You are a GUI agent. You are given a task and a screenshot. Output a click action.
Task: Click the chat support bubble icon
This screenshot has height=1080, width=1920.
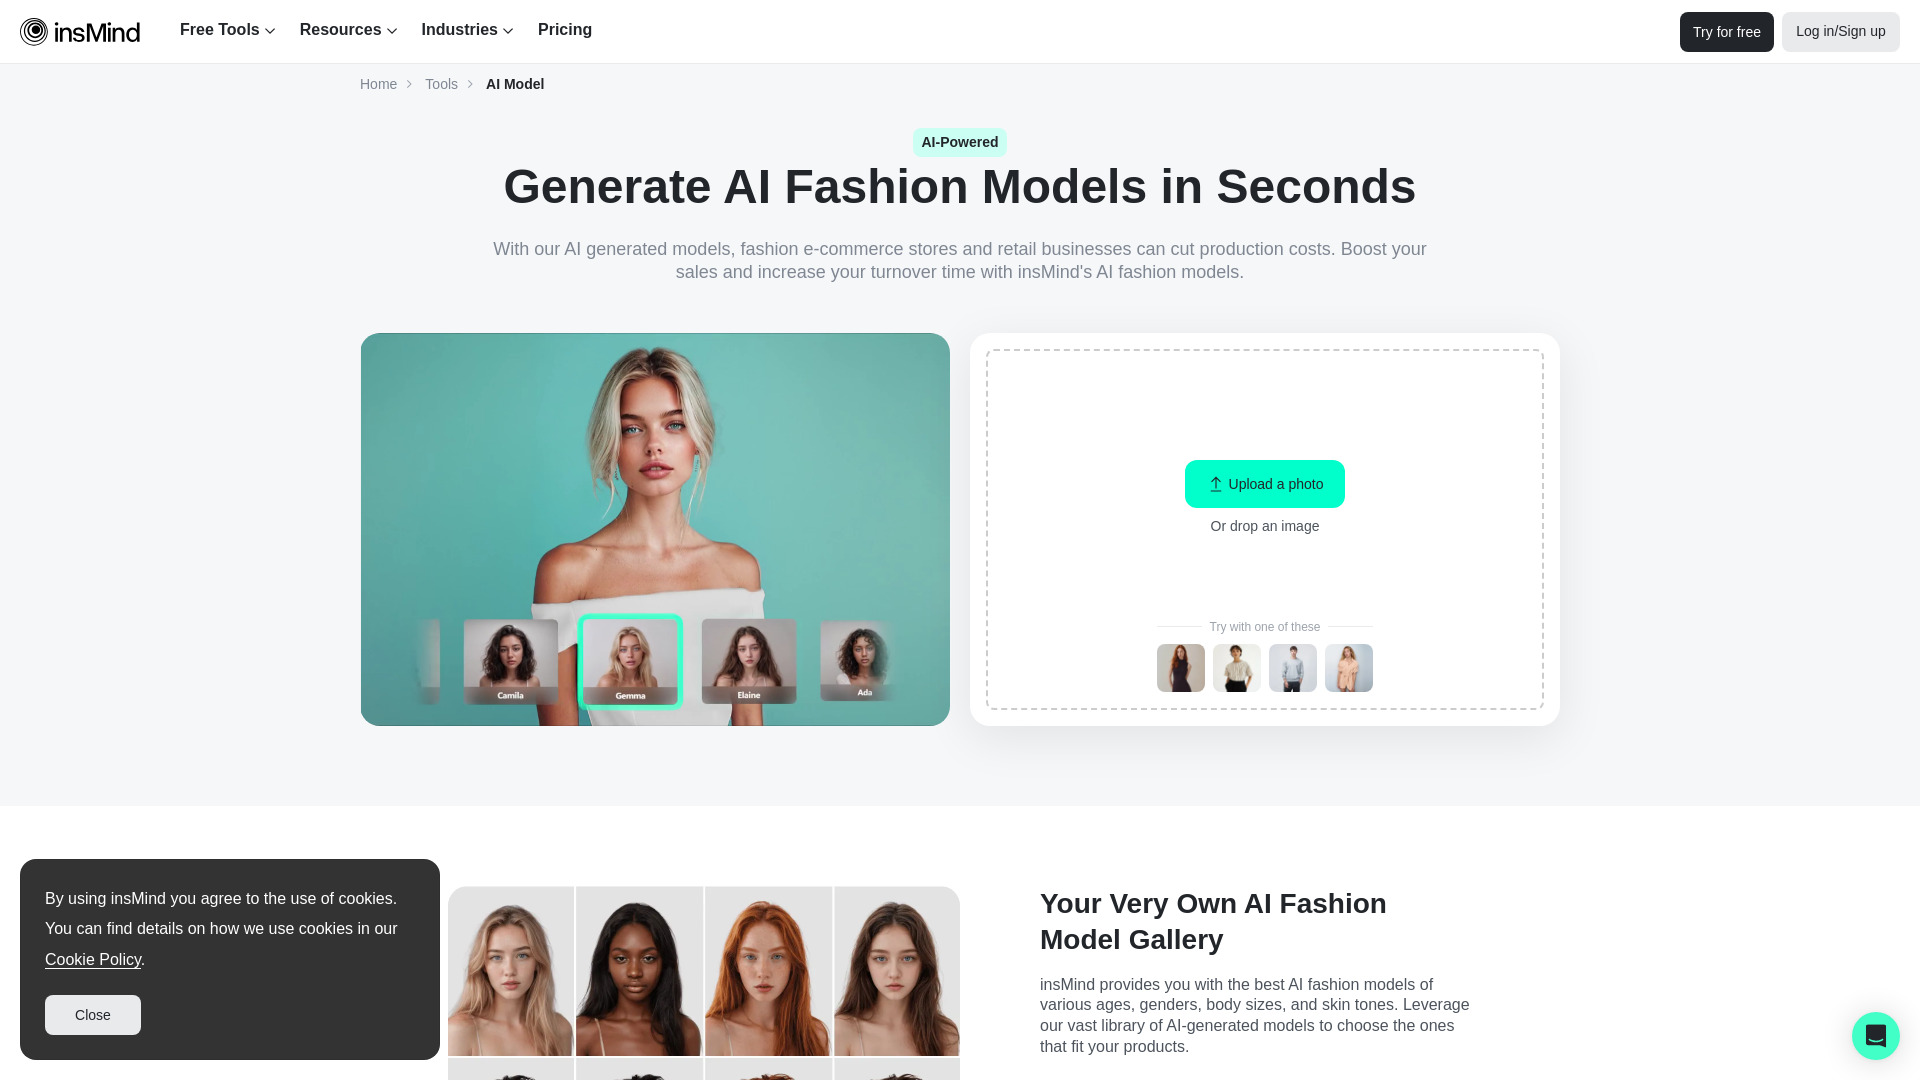(1875, 1035)
